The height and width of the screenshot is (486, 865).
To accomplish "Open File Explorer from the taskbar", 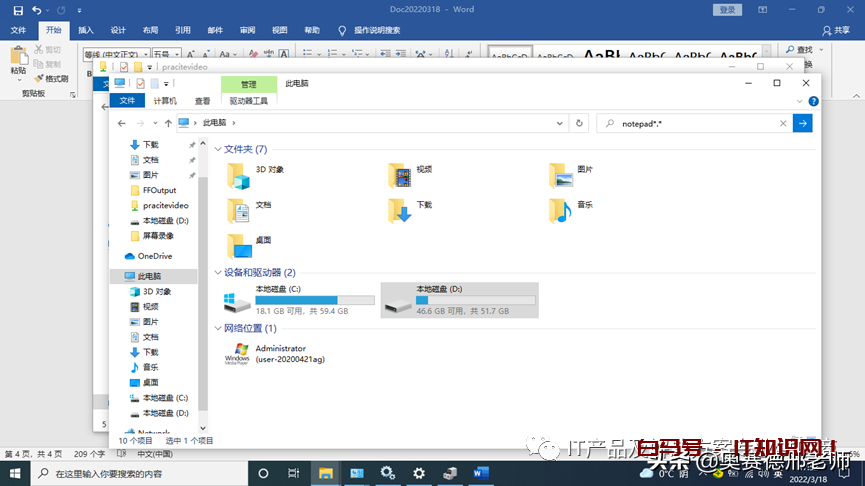I will click(x=325, y=473).
